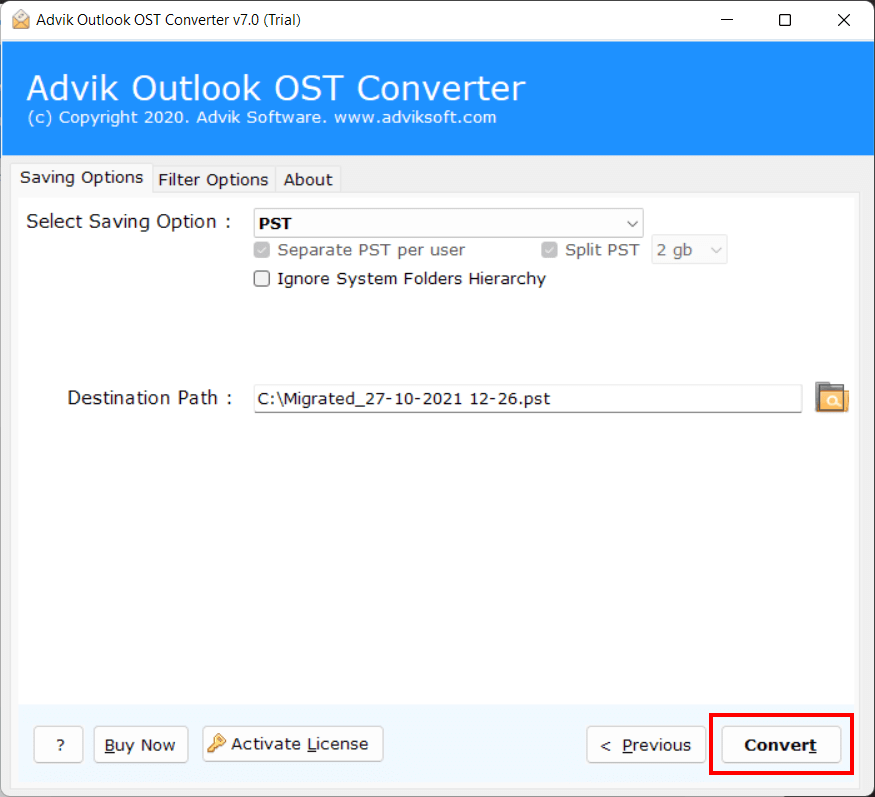This screenshot has height=797, width=875.
Task: Open help with the question mark button
Action: (x=59, y=745)
